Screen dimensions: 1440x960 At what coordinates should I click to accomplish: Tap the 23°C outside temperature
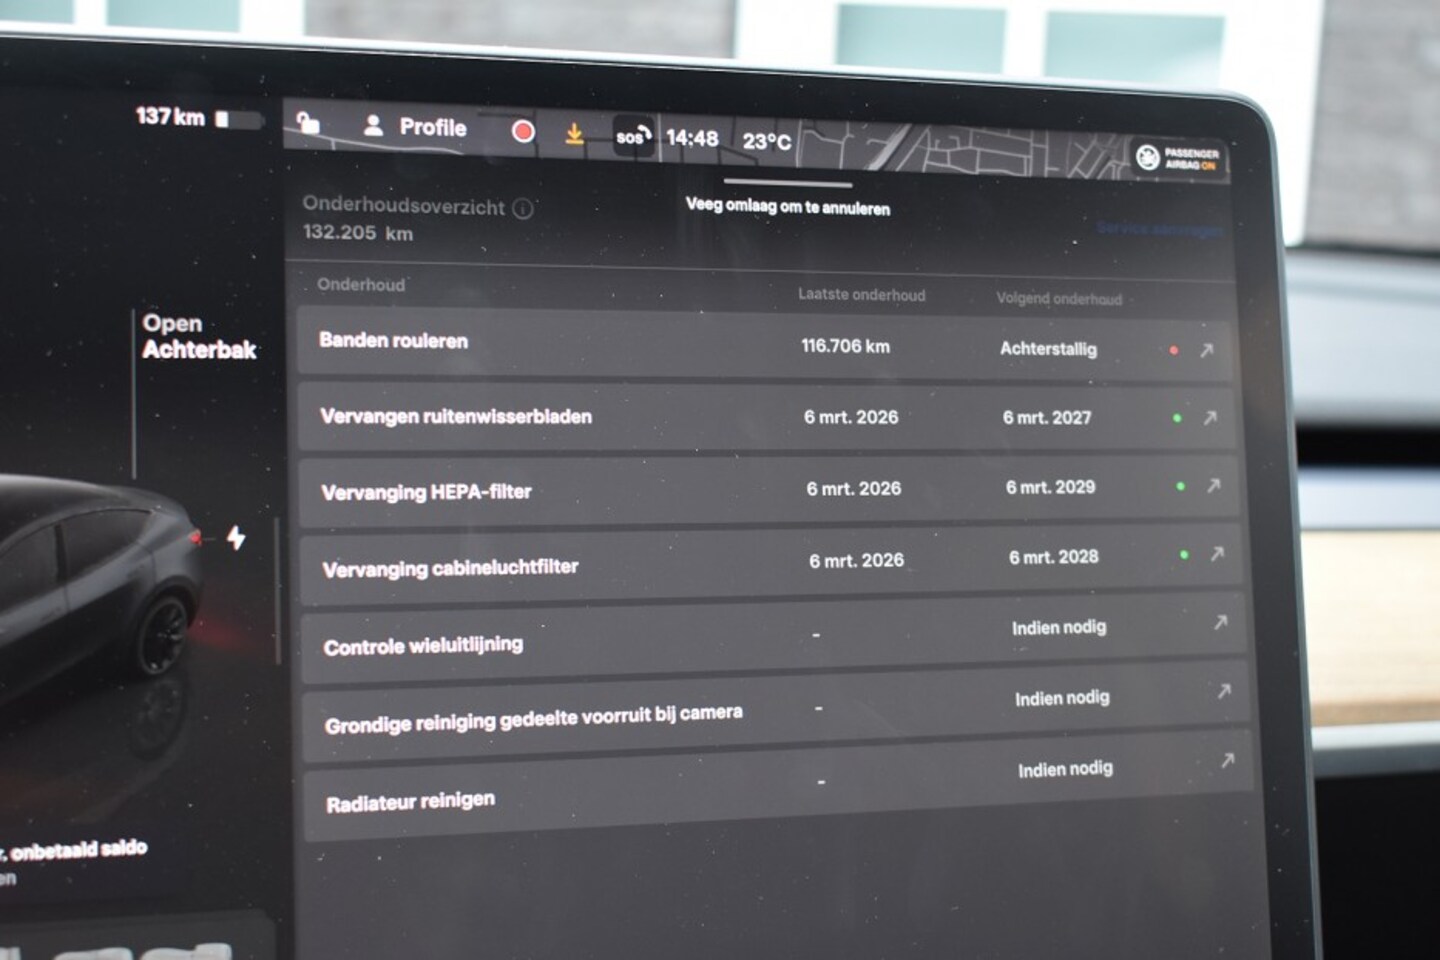[x=767, y=141]
